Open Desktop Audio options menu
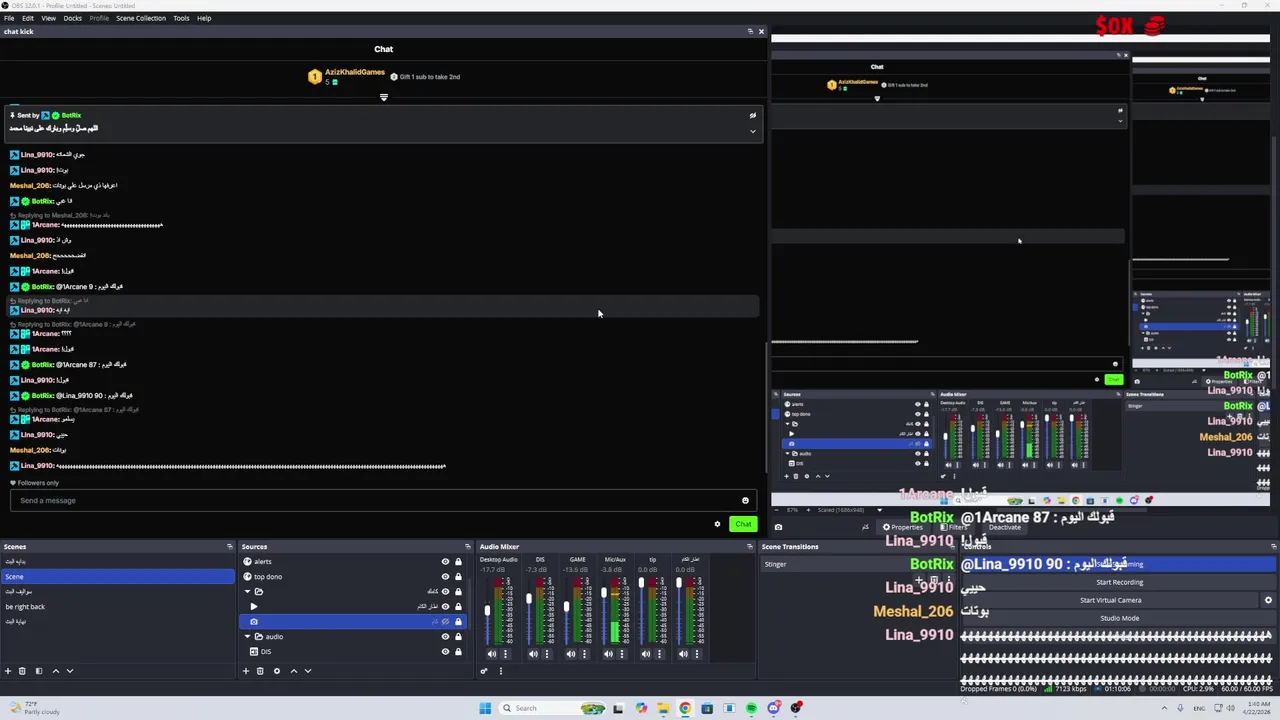Screen dimensions: 1280x720 coord(505,654)
